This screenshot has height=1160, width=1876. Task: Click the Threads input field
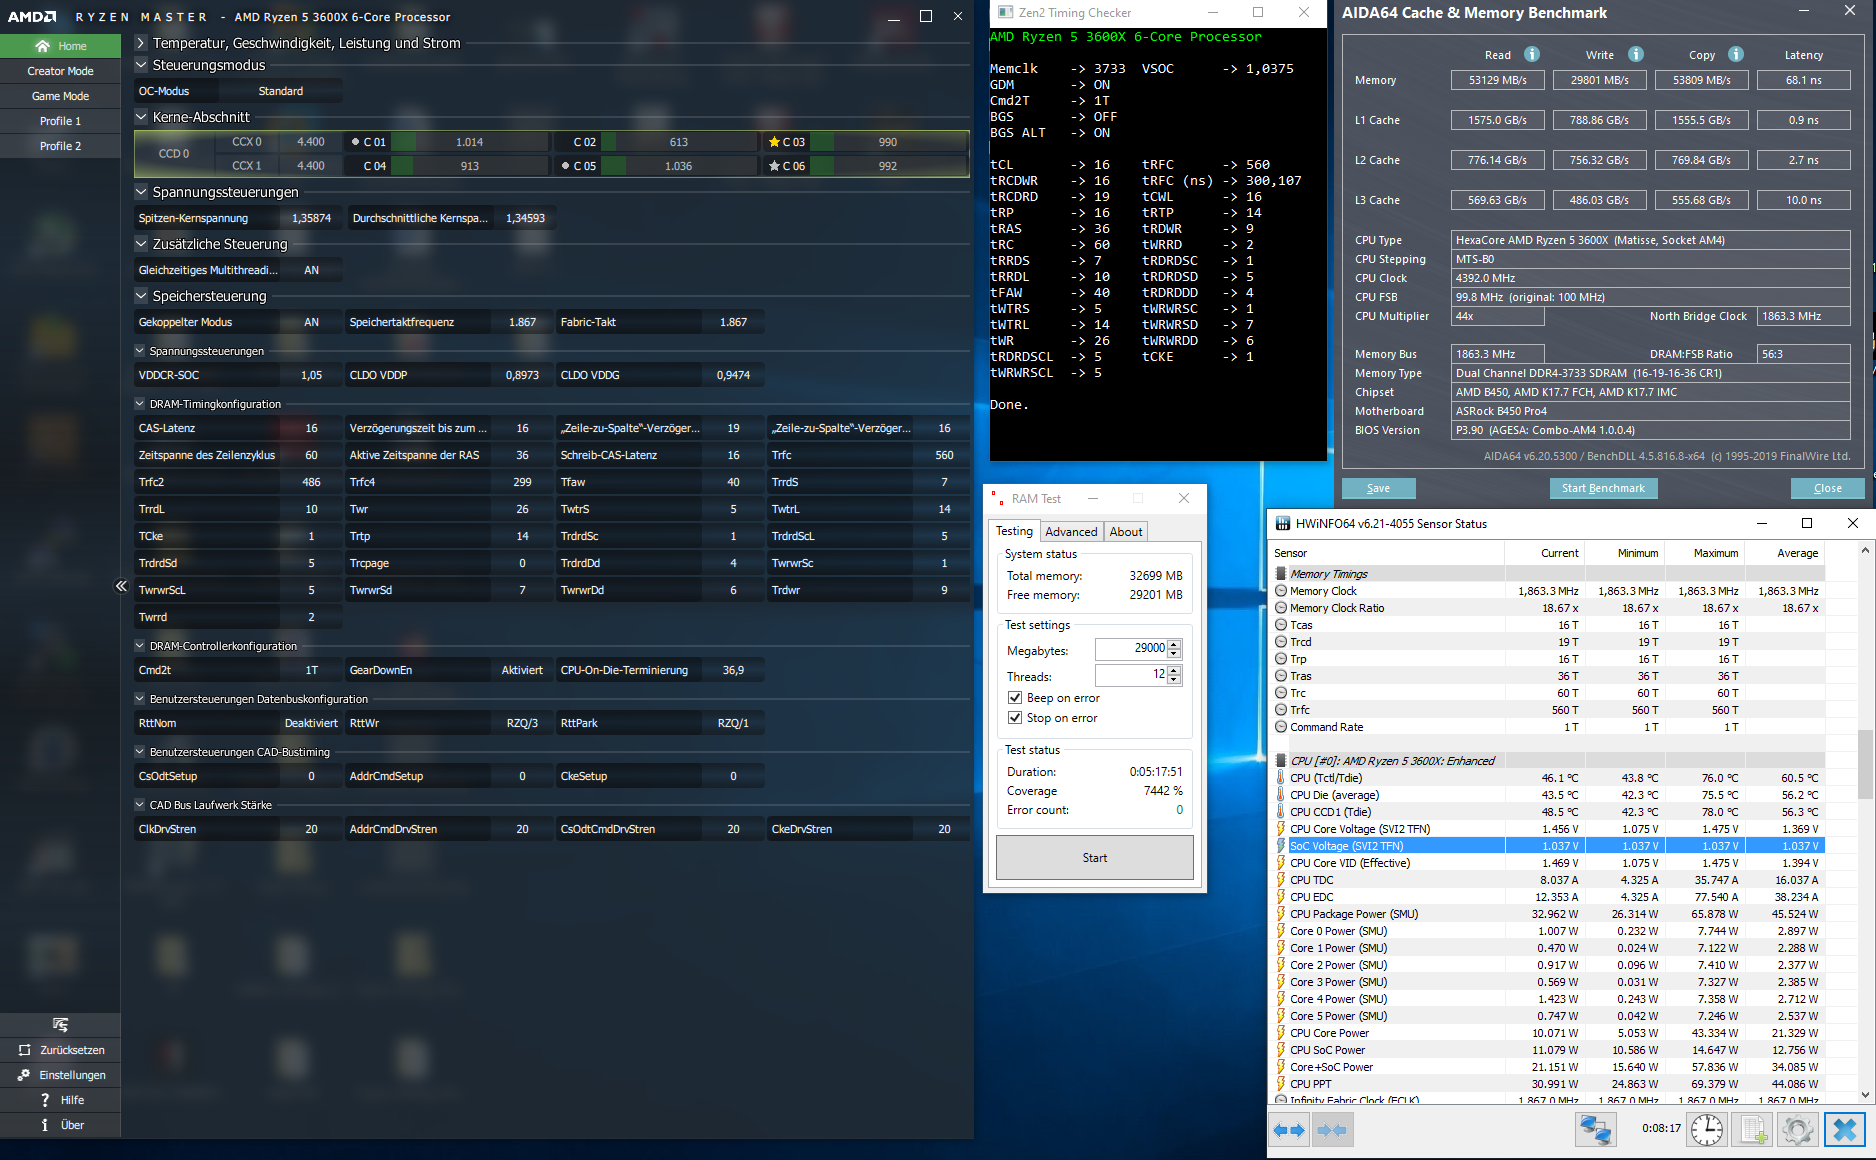pos(1131,675)
